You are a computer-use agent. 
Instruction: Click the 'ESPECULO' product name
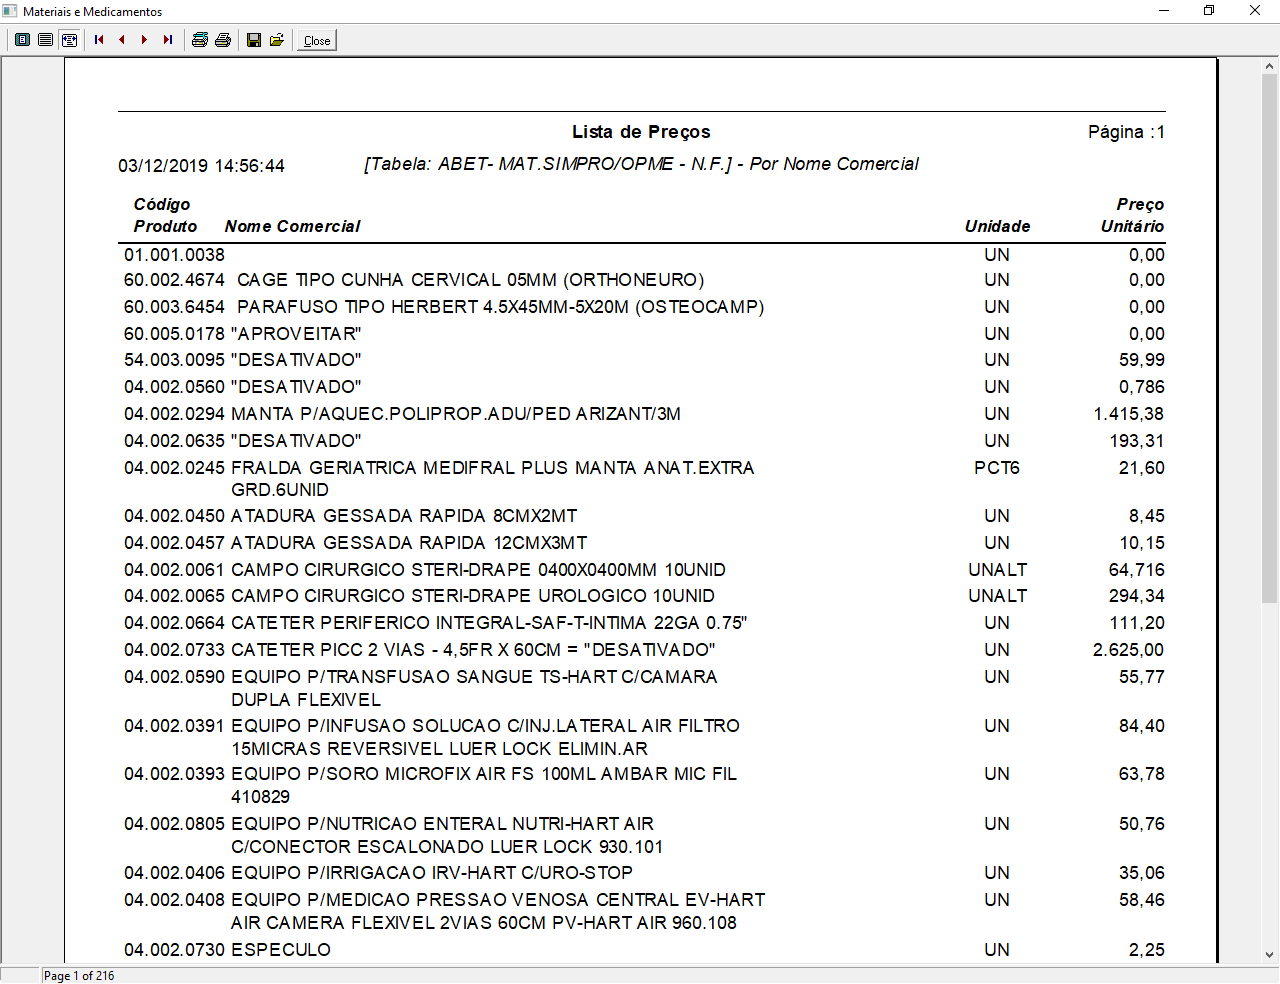281,950
